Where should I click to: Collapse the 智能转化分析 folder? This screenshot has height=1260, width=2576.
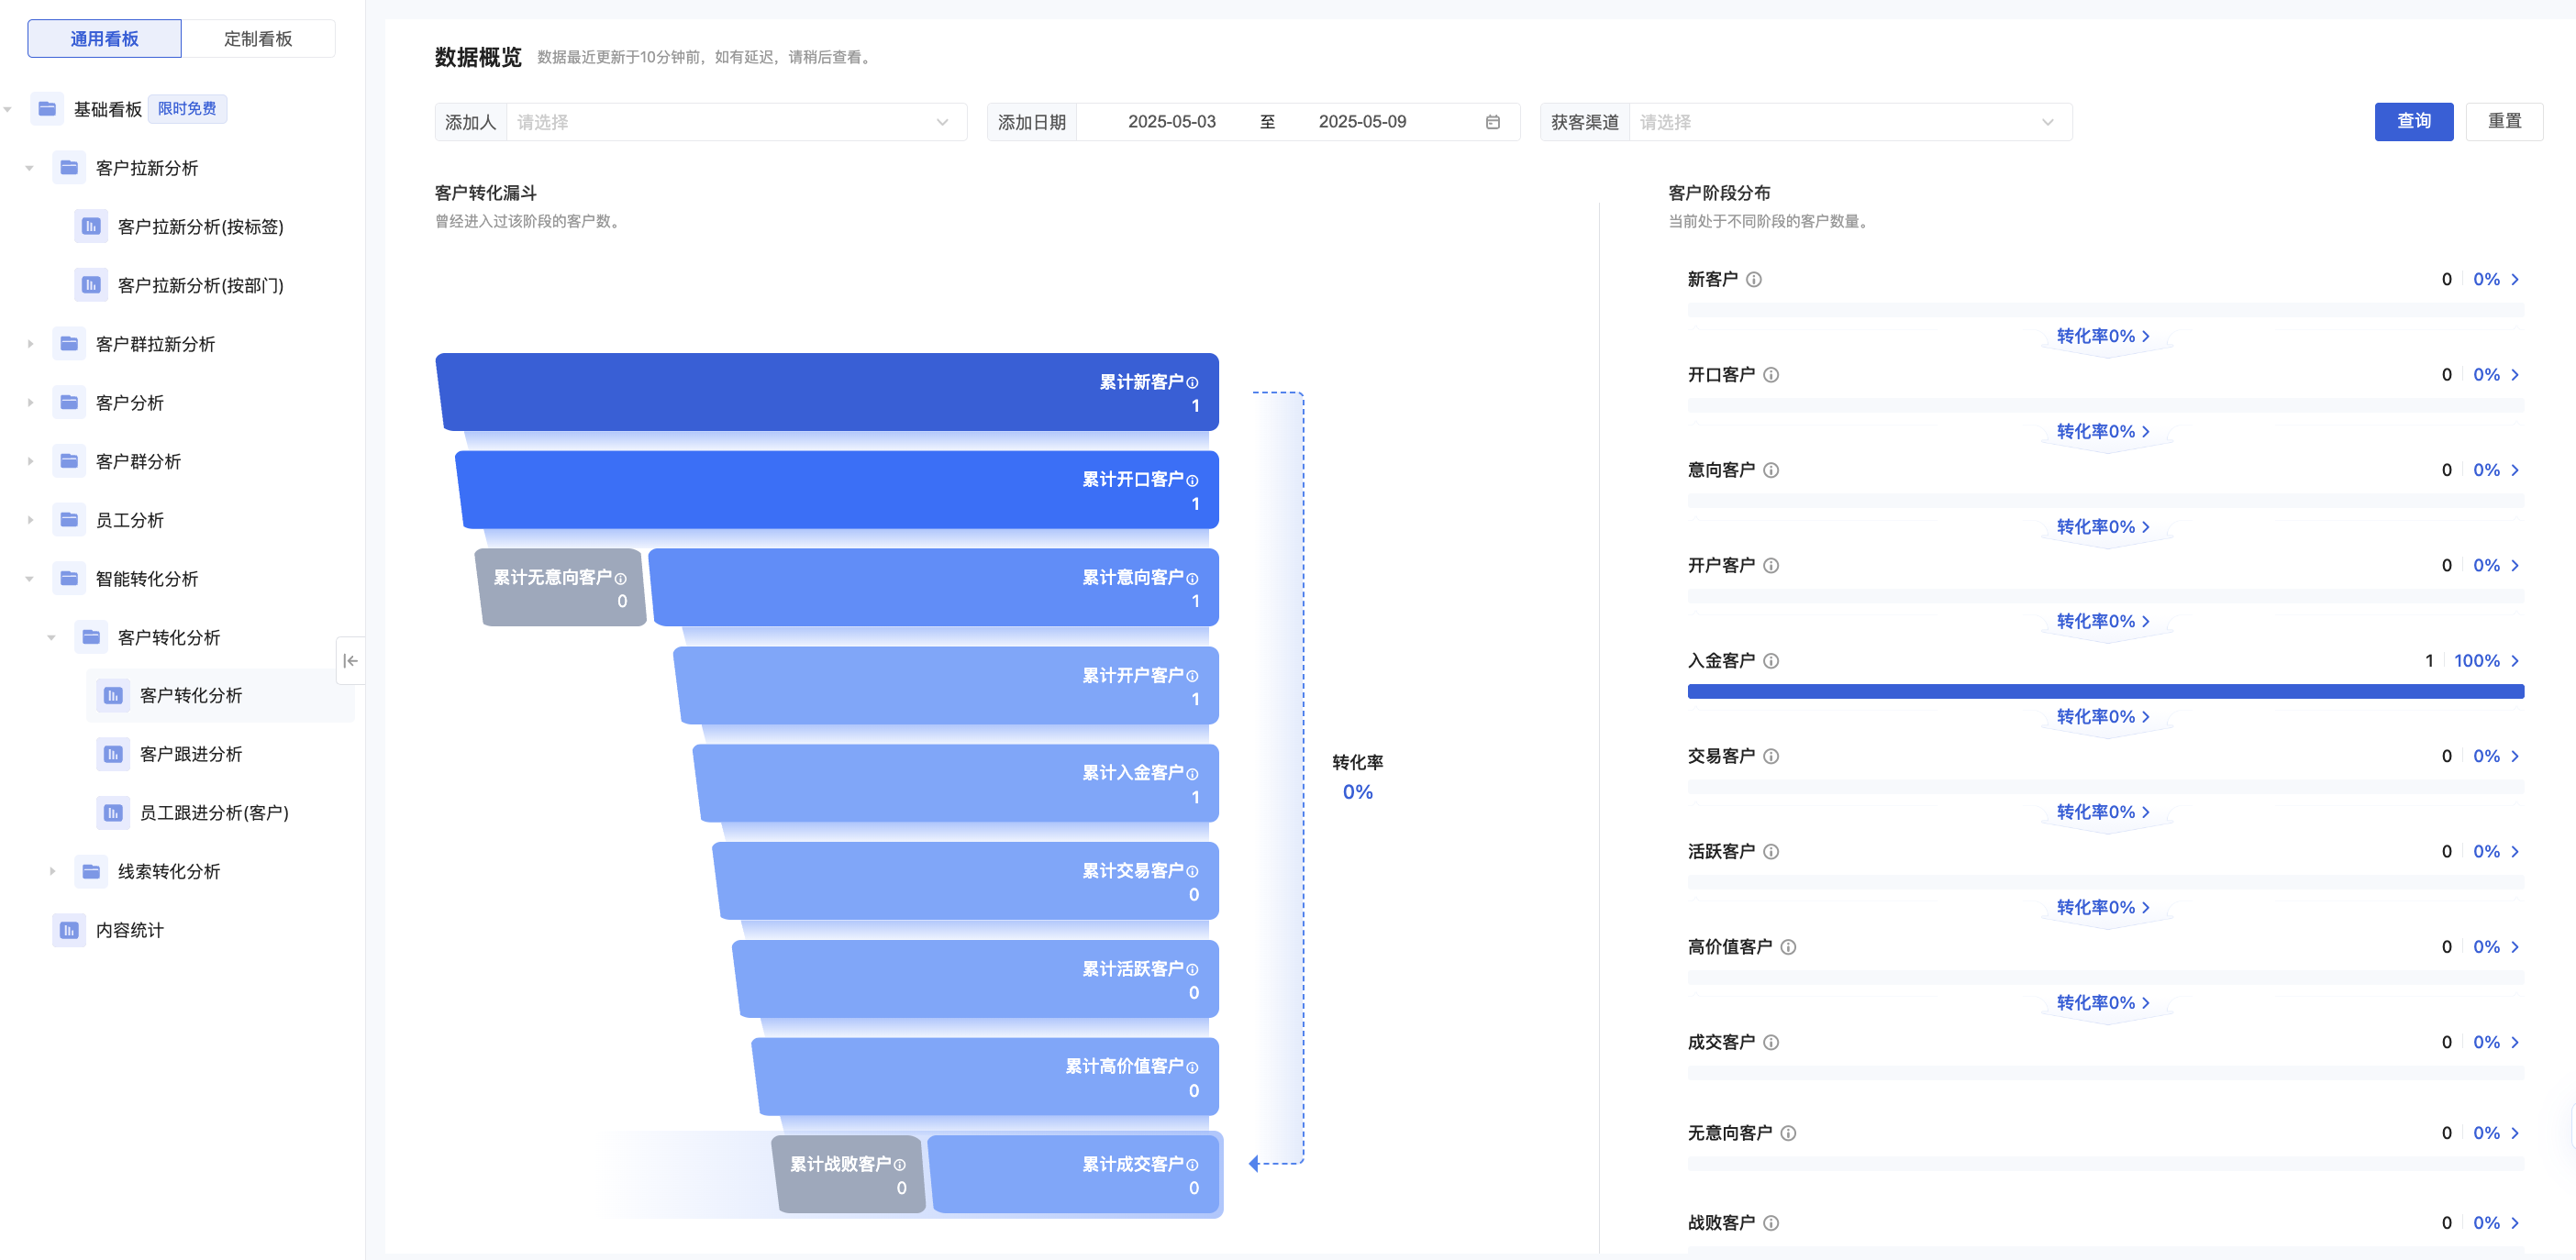click(30, 579)
